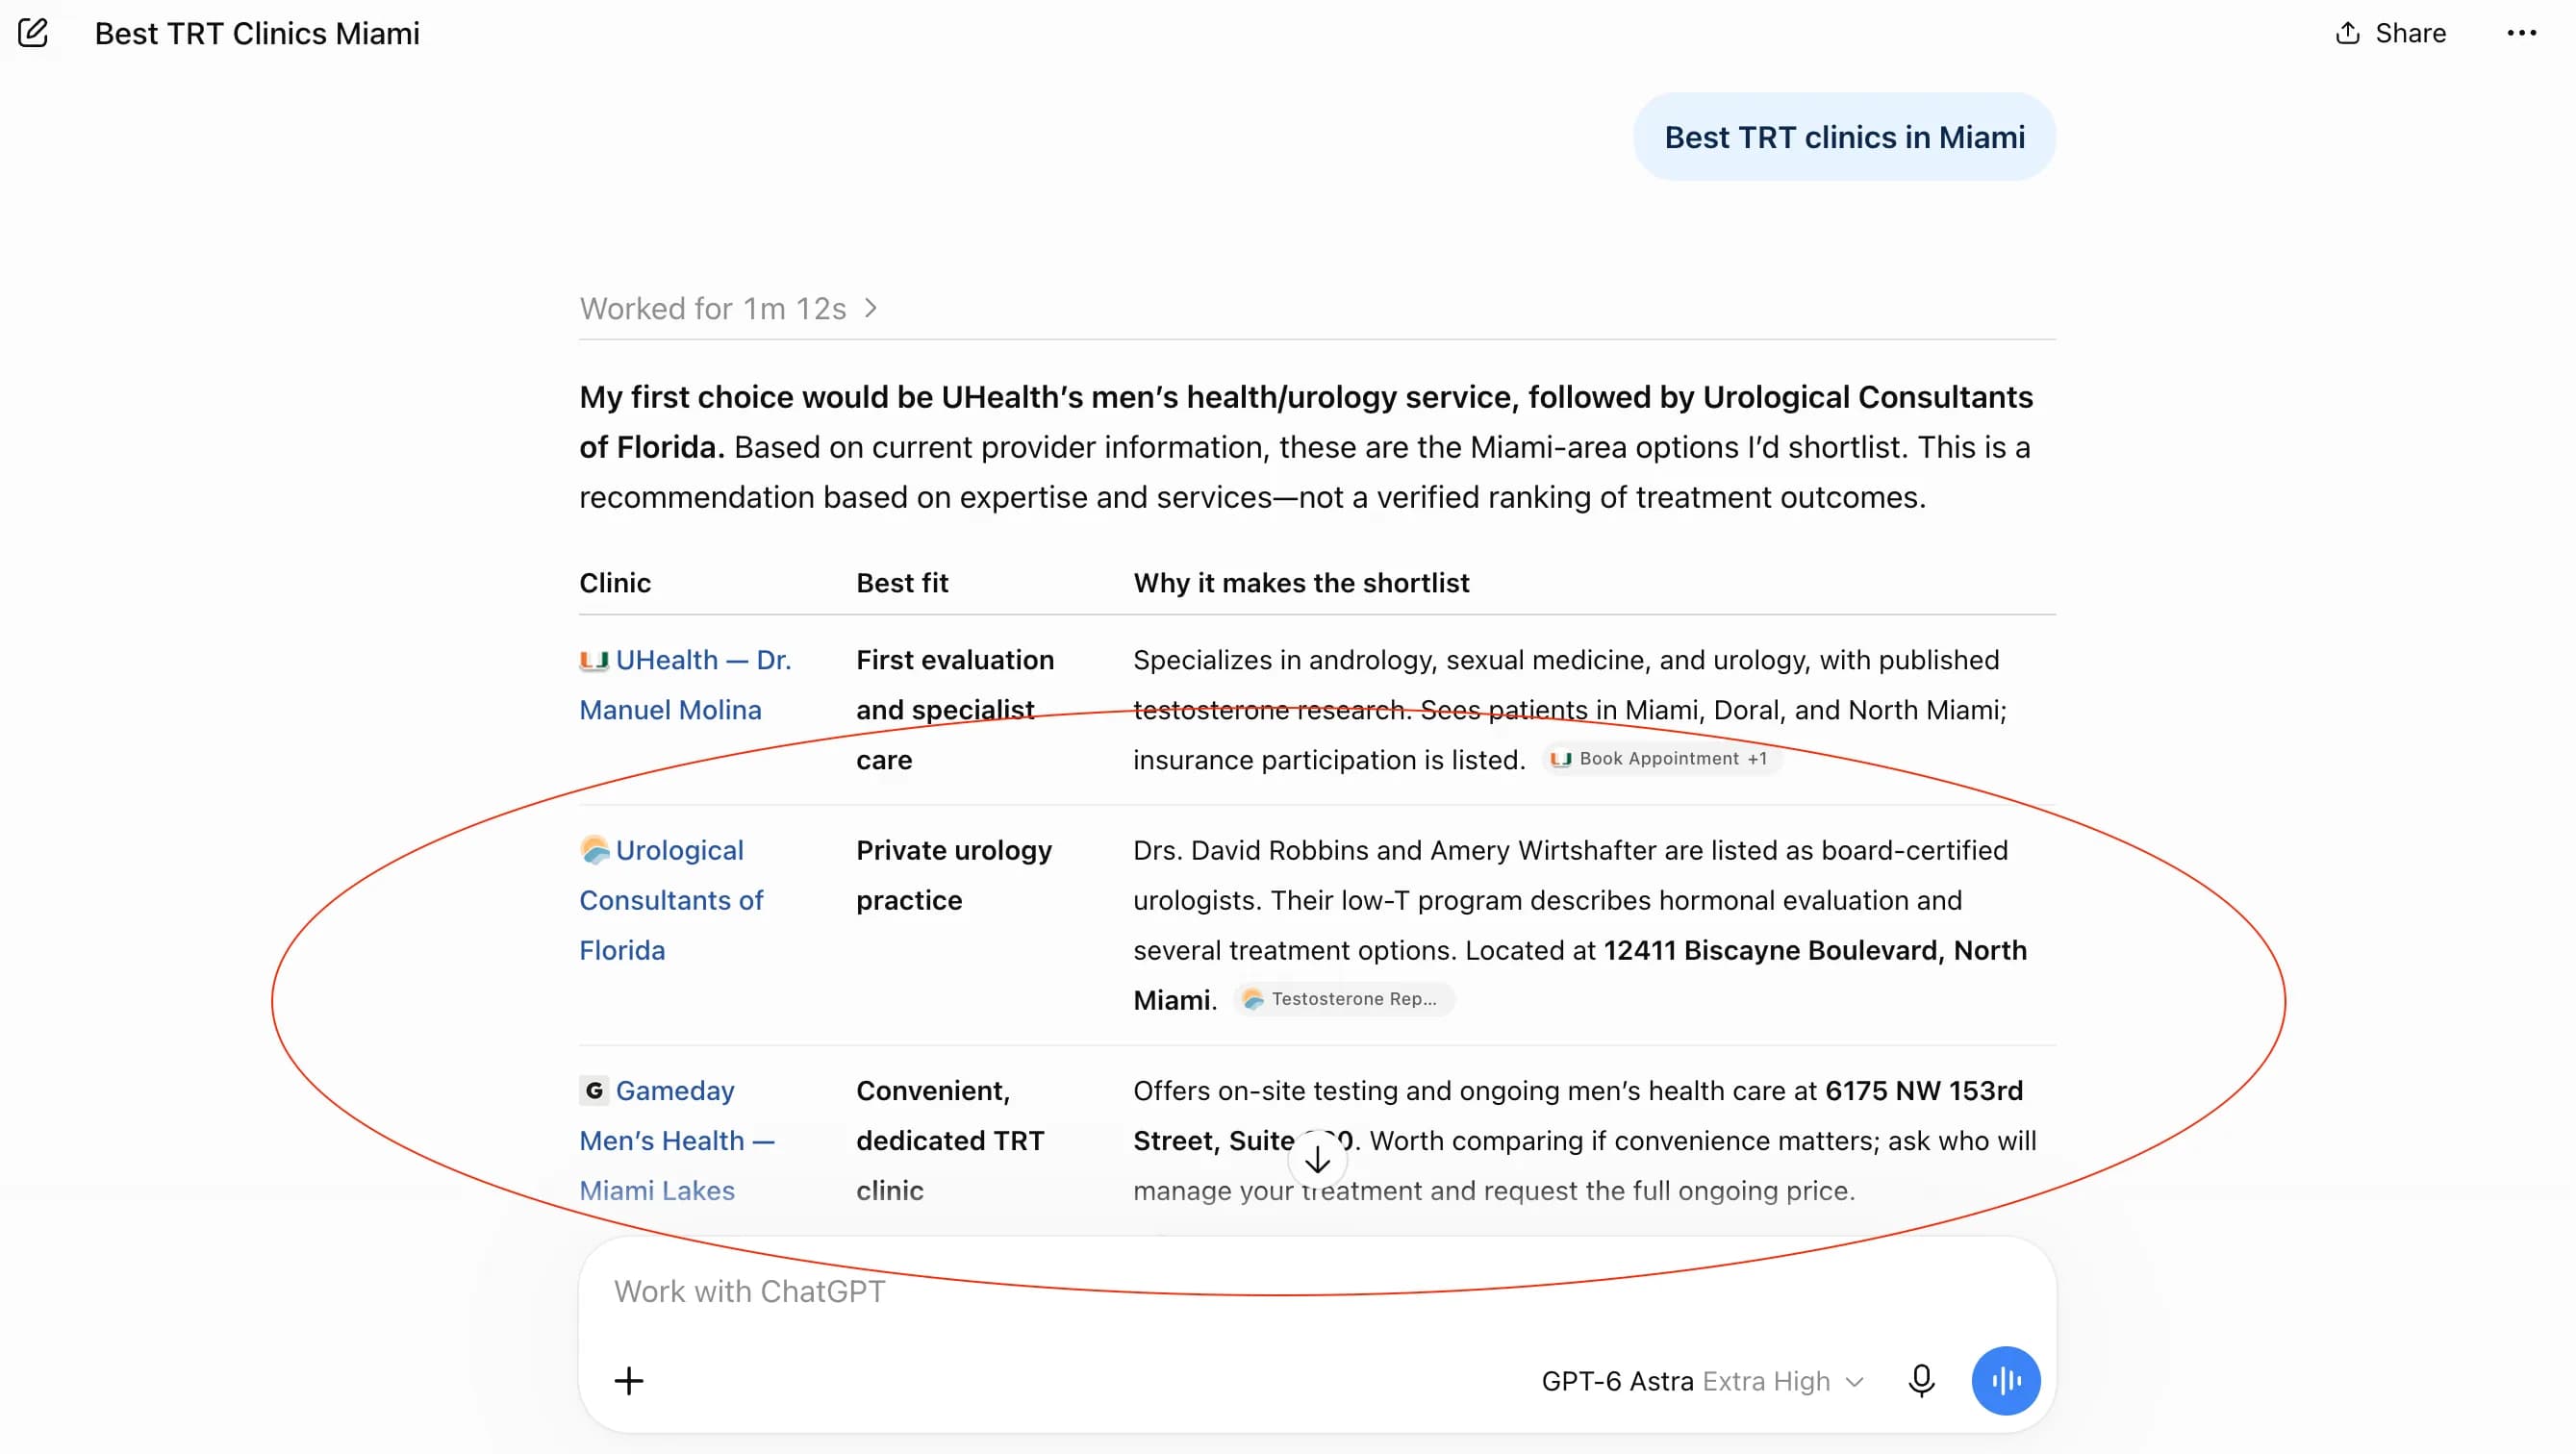2576x1454 pixels.
Task: Click the 'Why it makes the shortlist' column header
Action: tap(1301, 583)
